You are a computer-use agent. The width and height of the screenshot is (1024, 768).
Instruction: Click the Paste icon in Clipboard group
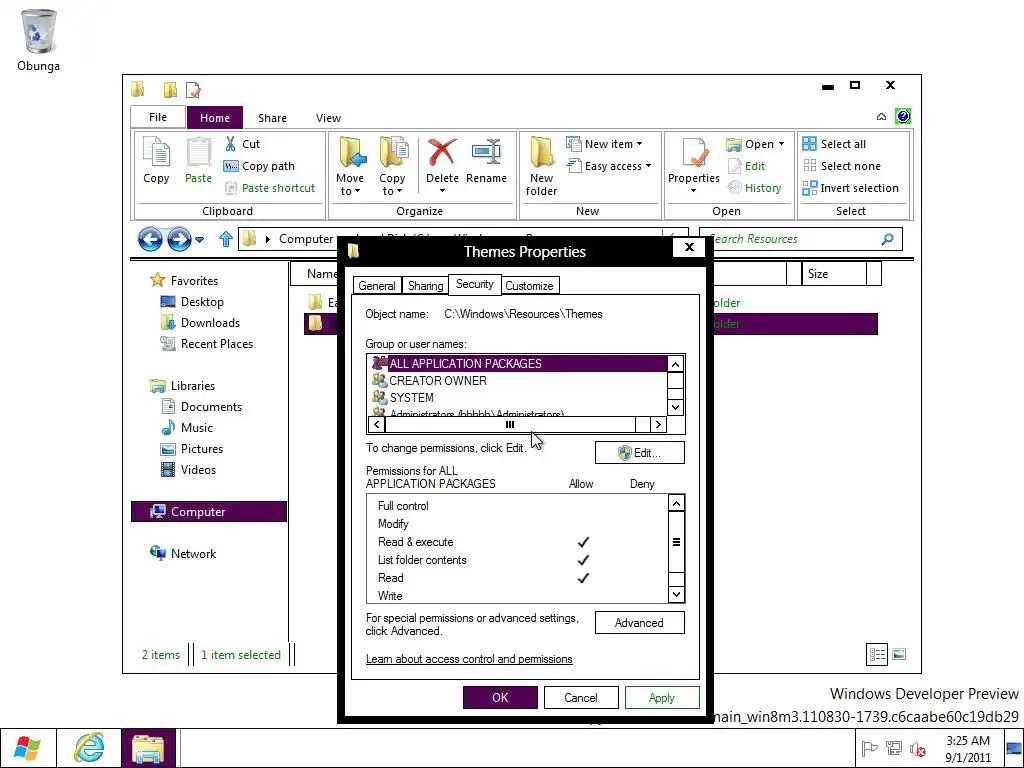coord(199,161)
